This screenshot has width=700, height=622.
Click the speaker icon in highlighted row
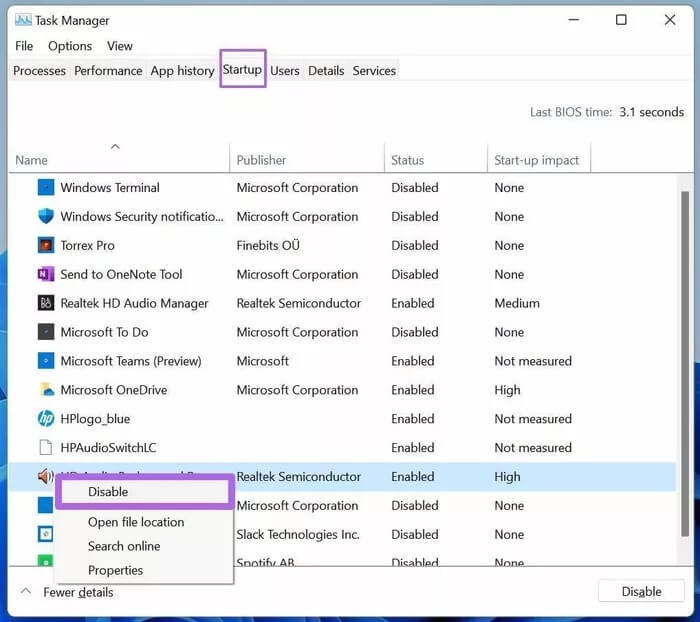pyautogui.click(x=46, y=476)
